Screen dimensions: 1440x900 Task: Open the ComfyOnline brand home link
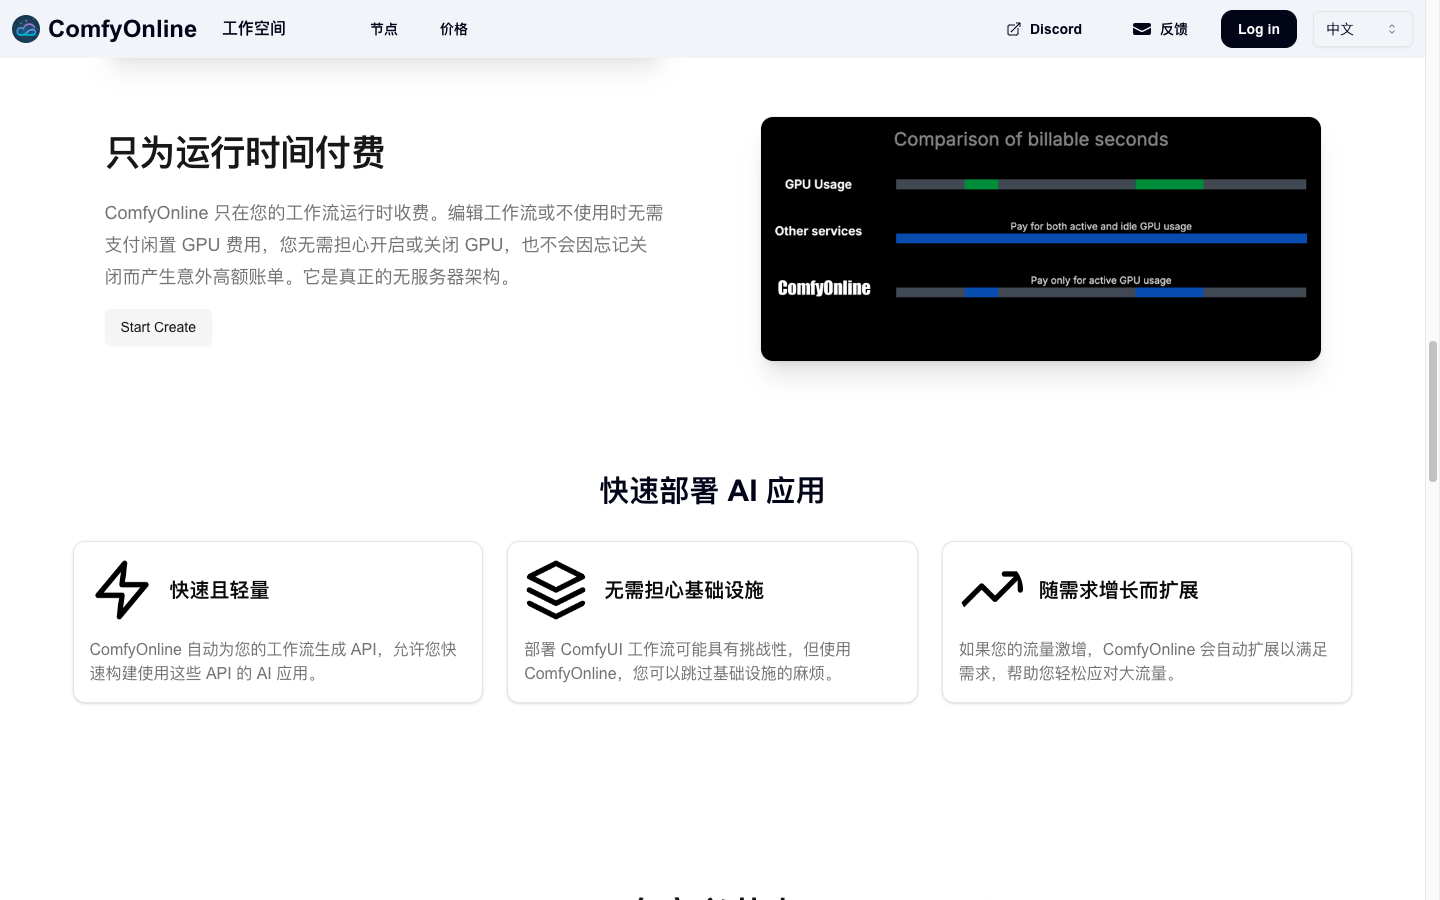tap(104, 29)
